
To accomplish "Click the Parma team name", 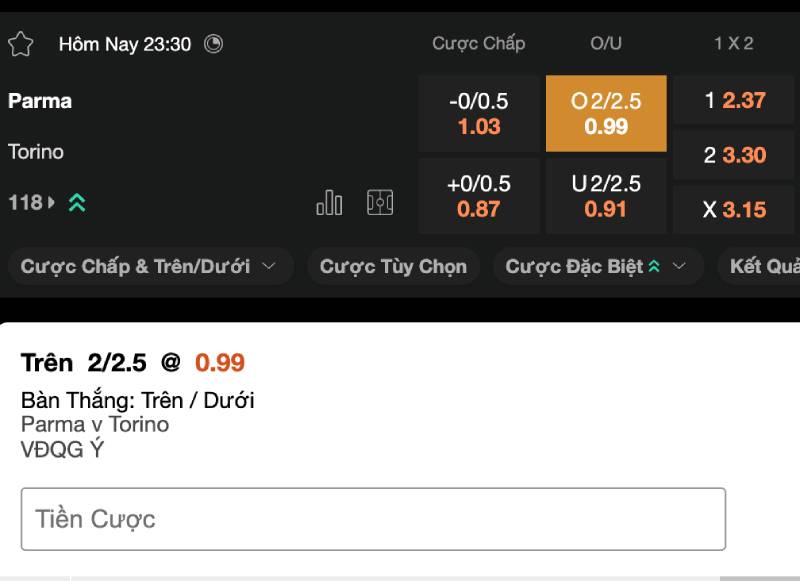I will 40,101.
